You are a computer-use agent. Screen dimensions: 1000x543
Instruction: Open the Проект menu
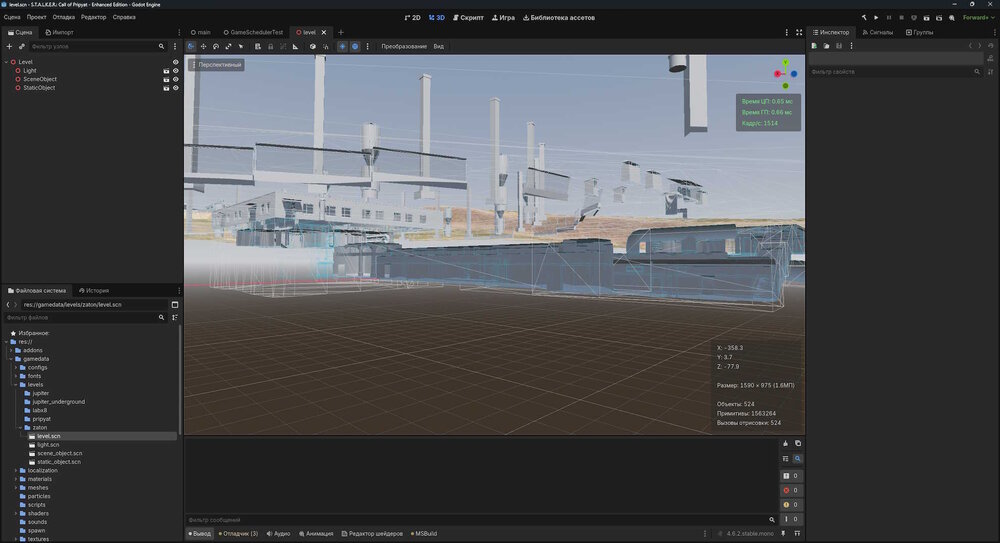pos(36,17)
